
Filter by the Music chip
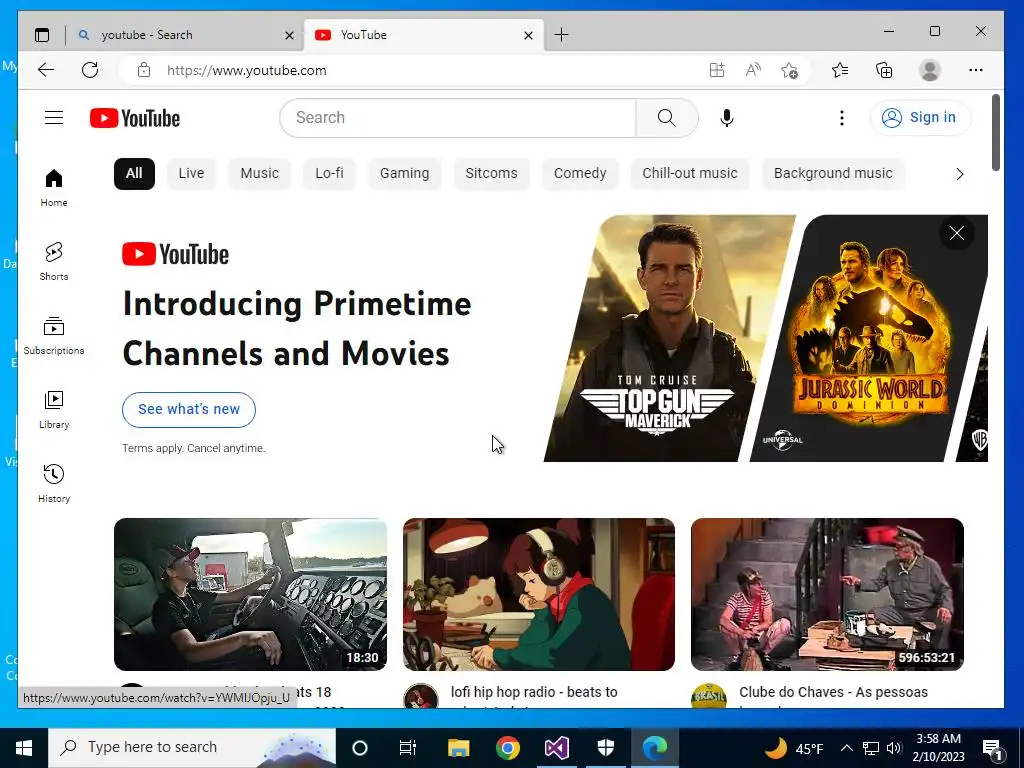click(x=259, y=173)
